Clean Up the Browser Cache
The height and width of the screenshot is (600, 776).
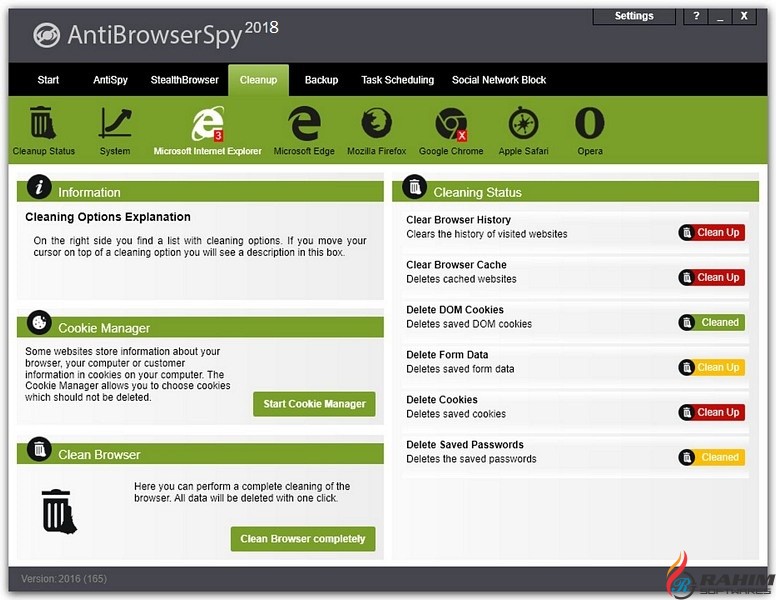tap(711, 277)
